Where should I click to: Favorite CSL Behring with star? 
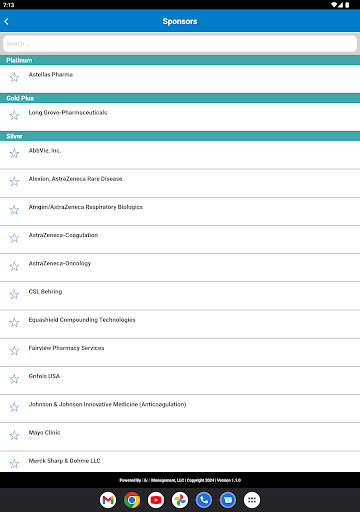[x=14, y=294]
